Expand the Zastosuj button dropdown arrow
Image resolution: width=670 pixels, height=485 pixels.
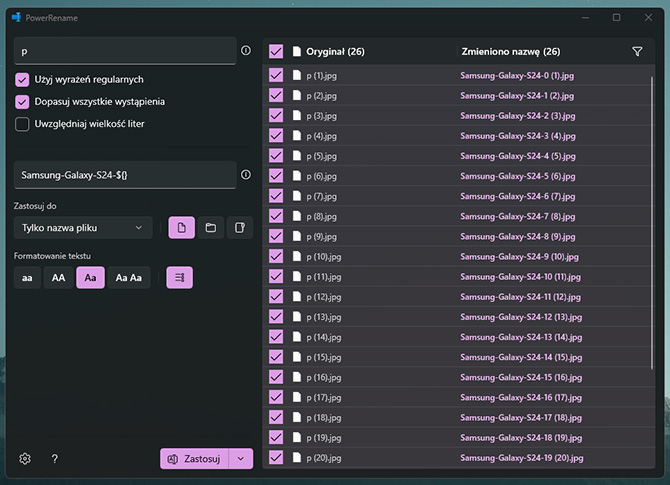pyautogui.click(x=241, y=459)
